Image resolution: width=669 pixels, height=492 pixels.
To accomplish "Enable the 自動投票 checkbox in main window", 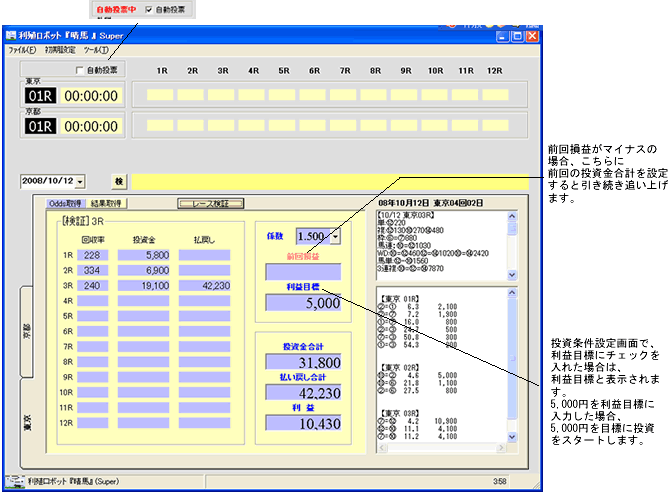I will point(80,70).
